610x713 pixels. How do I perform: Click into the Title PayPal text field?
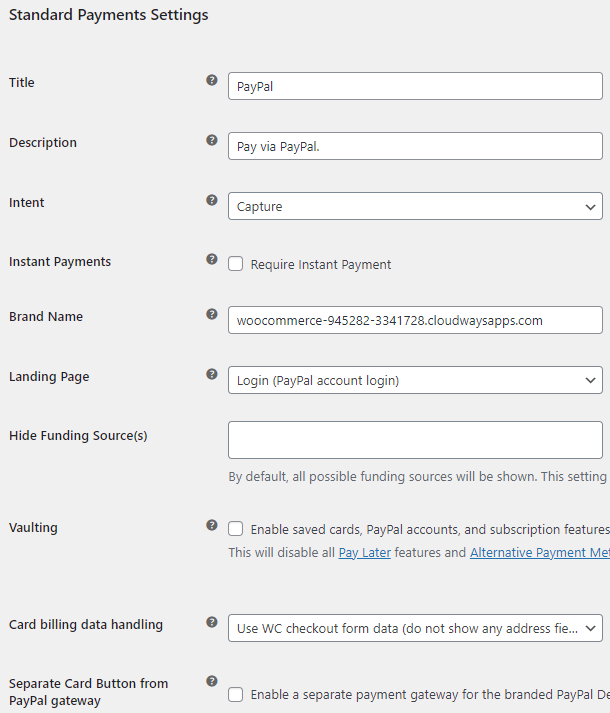(x=415, y=86)
